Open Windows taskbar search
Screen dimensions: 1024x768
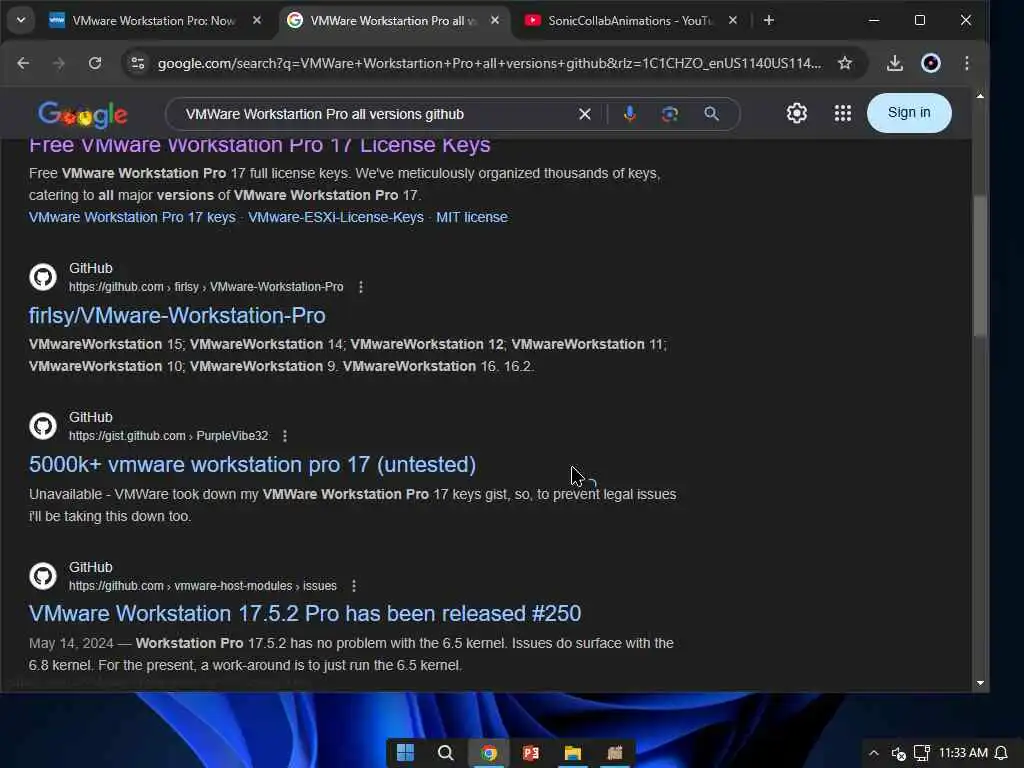tap(446, 752)
